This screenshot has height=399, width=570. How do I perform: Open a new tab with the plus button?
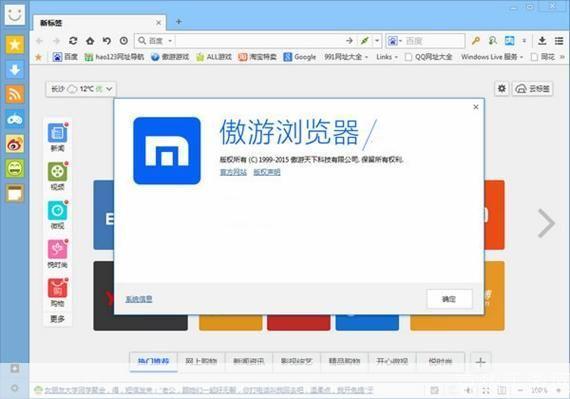(178, 22)
